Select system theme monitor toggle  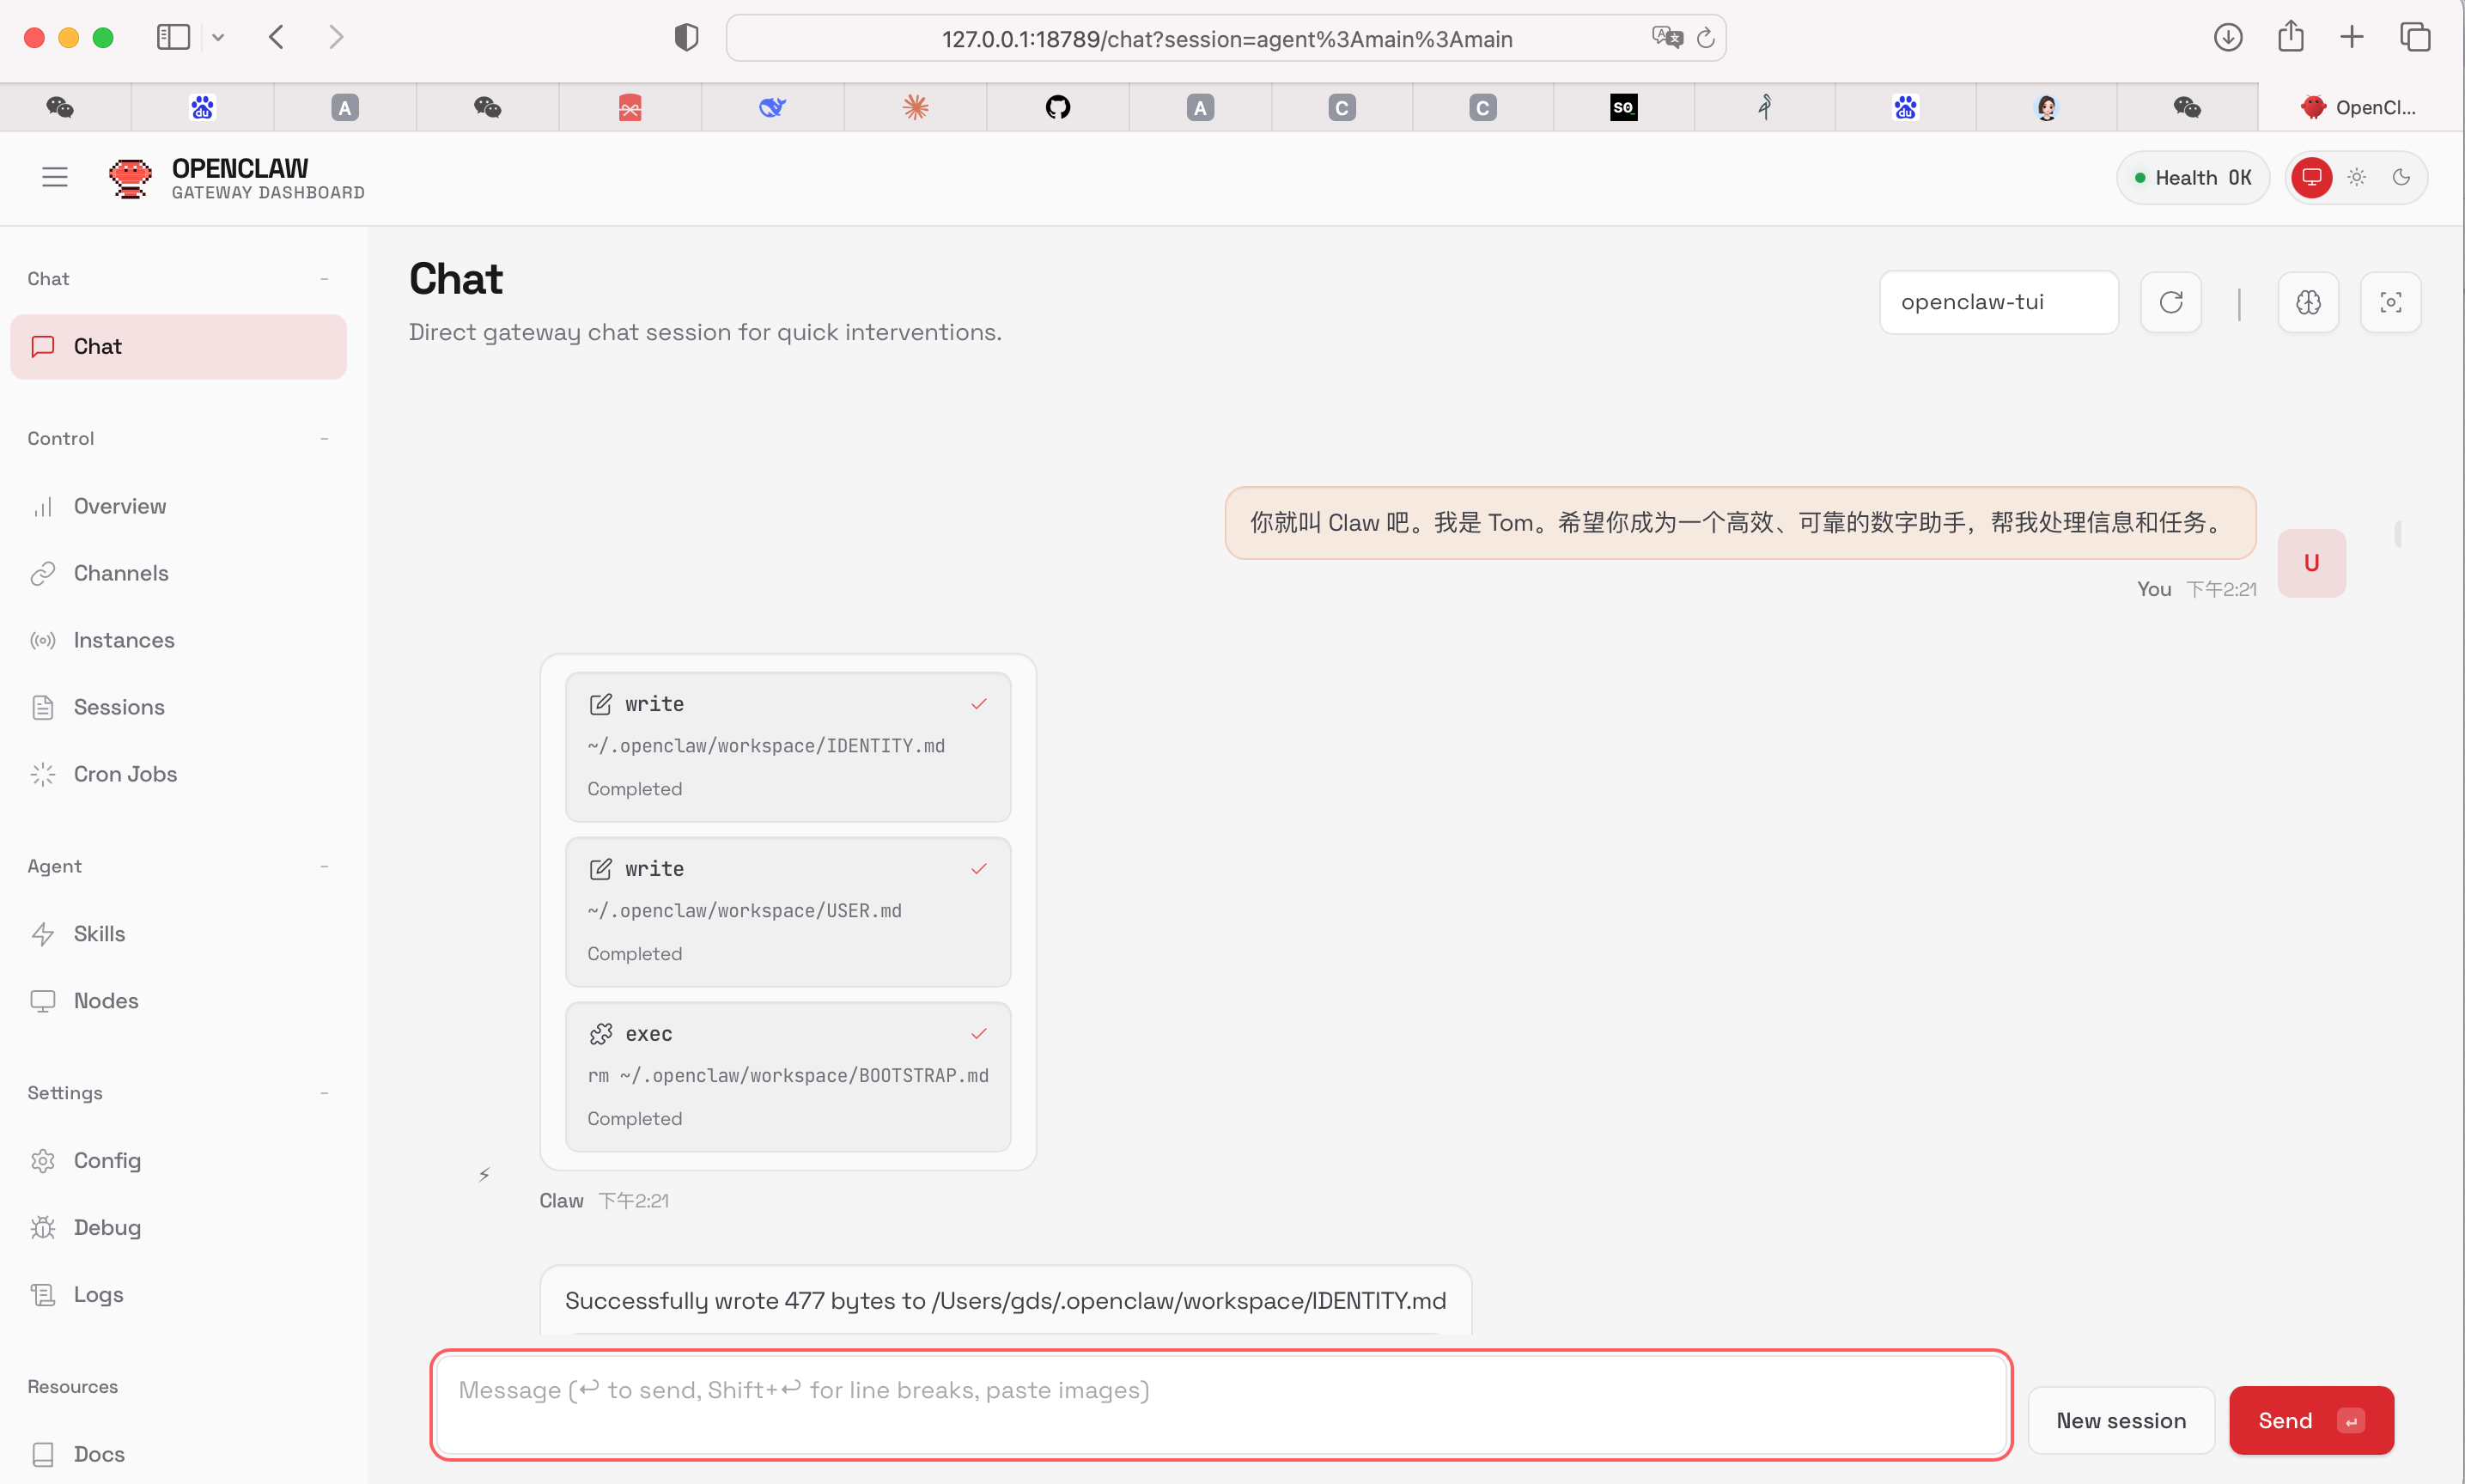pyautogui.click(x=2312, y=177)
